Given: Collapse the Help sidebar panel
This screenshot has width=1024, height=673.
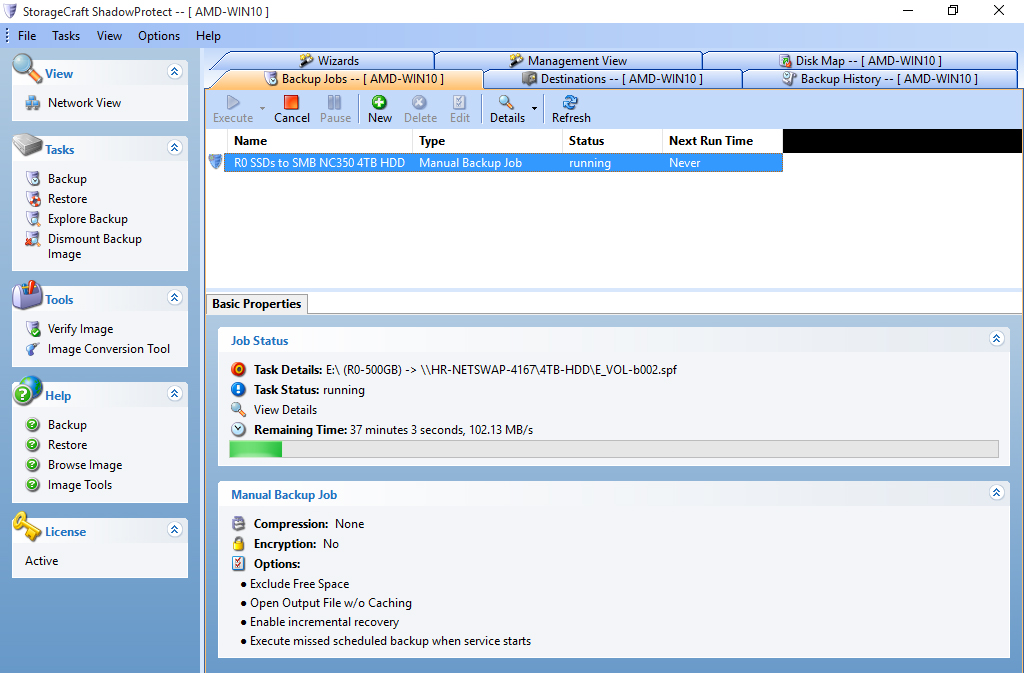Looking at the screenshot, I should (x=174, y=394).
